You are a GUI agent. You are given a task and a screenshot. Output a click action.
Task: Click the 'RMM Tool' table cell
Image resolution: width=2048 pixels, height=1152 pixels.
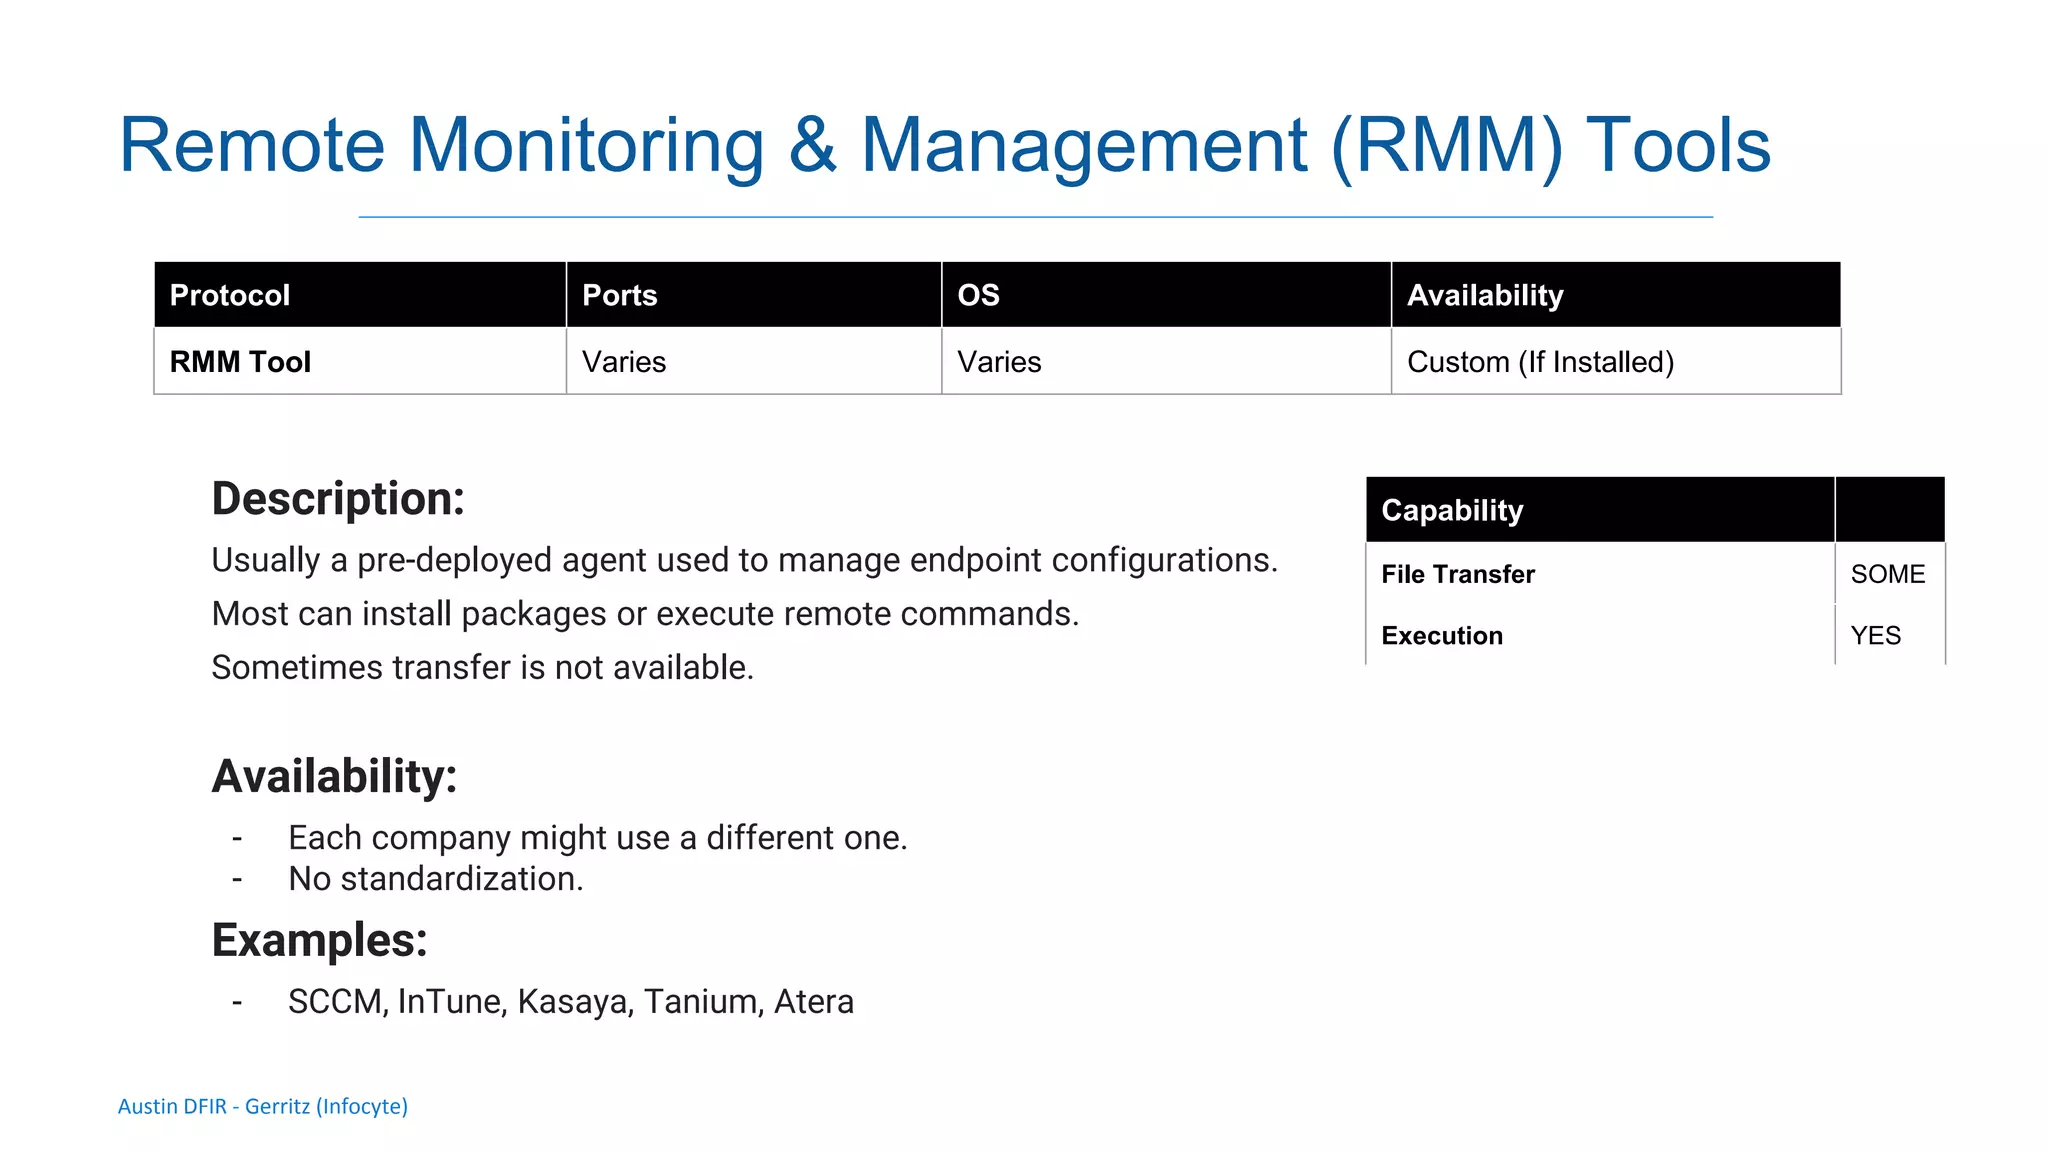click(x=360, y=361)
